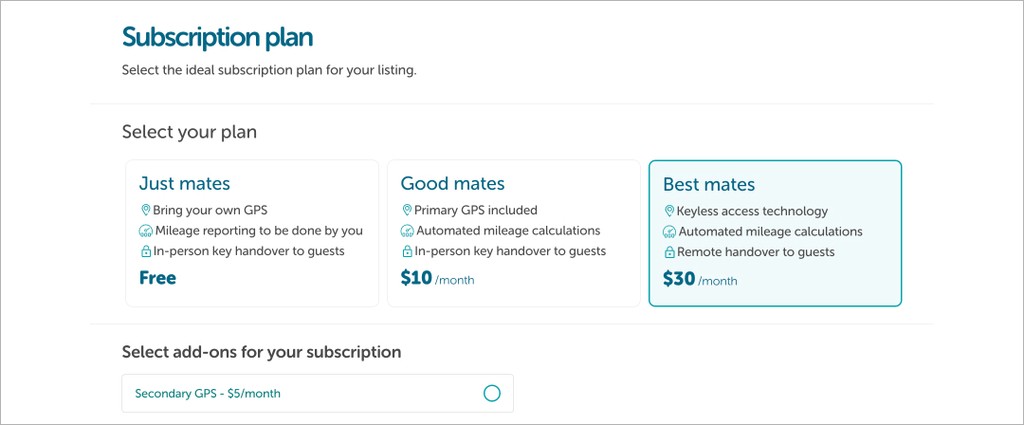
Task: Click the gauge icon in Best mates card
Action: 669,232
